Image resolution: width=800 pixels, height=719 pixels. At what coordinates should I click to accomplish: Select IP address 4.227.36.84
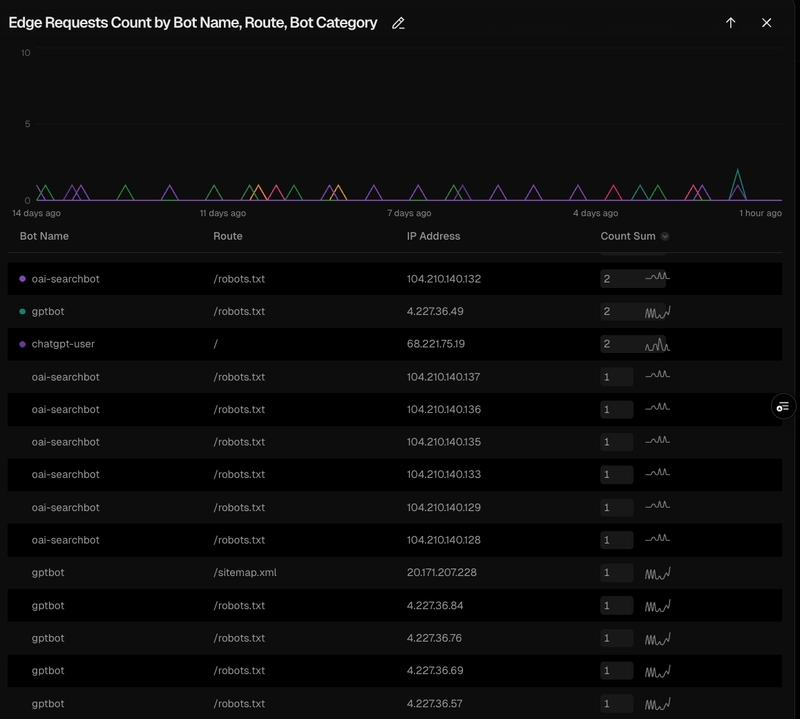tap(435, 605)
